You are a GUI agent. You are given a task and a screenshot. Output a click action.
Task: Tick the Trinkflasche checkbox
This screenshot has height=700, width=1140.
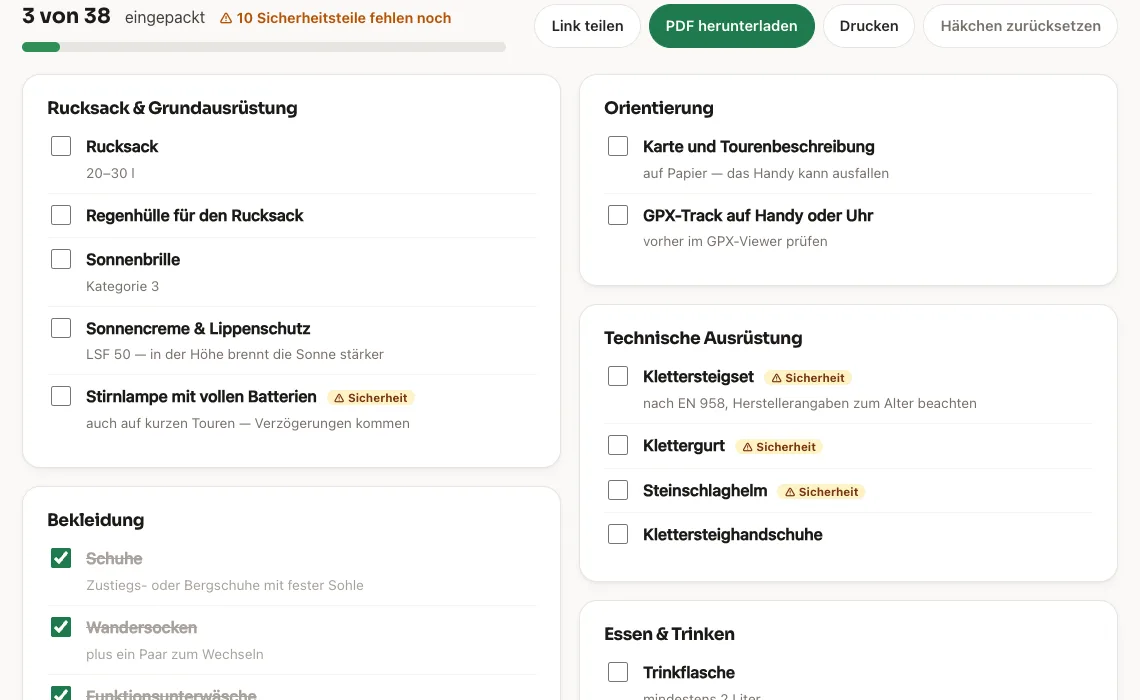[x=618, y=672]
